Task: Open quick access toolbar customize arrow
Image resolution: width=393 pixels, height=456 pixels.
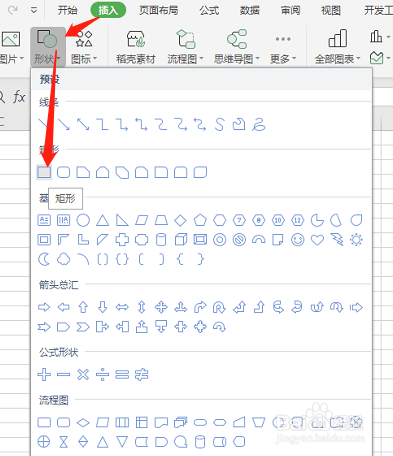Action: (x=34, y=10)
